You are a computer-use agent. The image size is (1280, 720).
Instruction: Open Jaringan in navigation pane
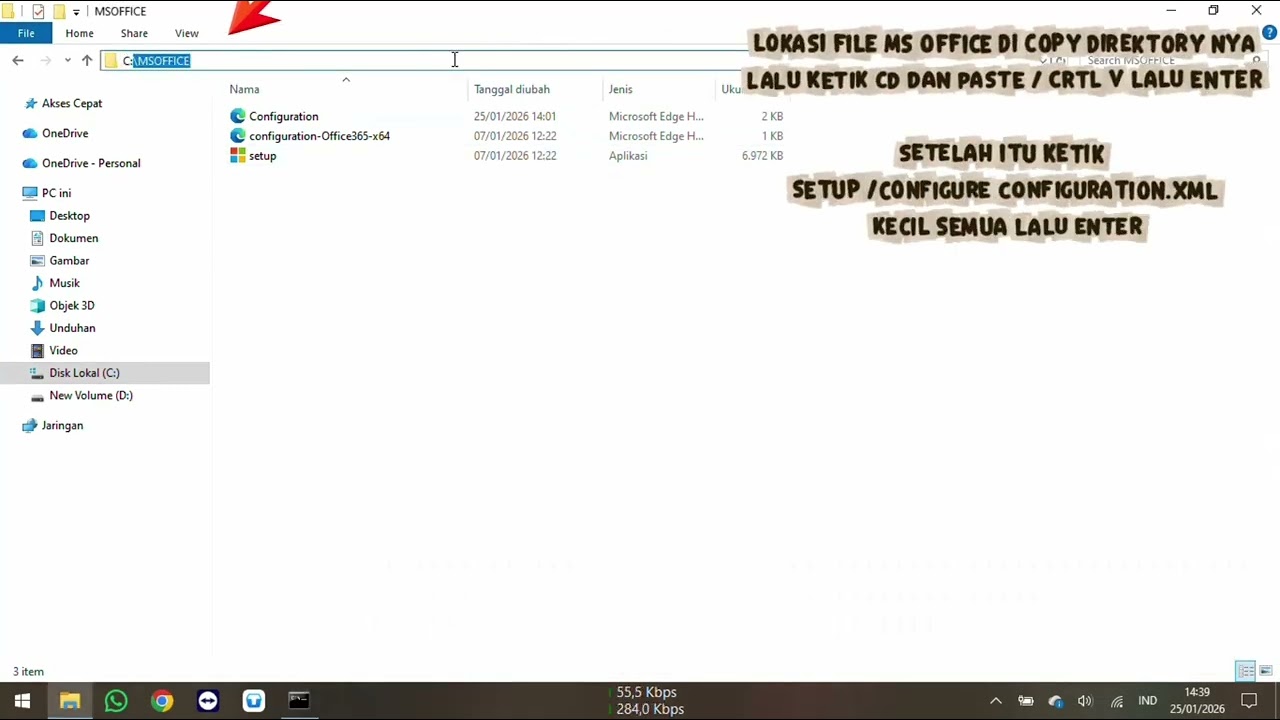click(62, 425)
